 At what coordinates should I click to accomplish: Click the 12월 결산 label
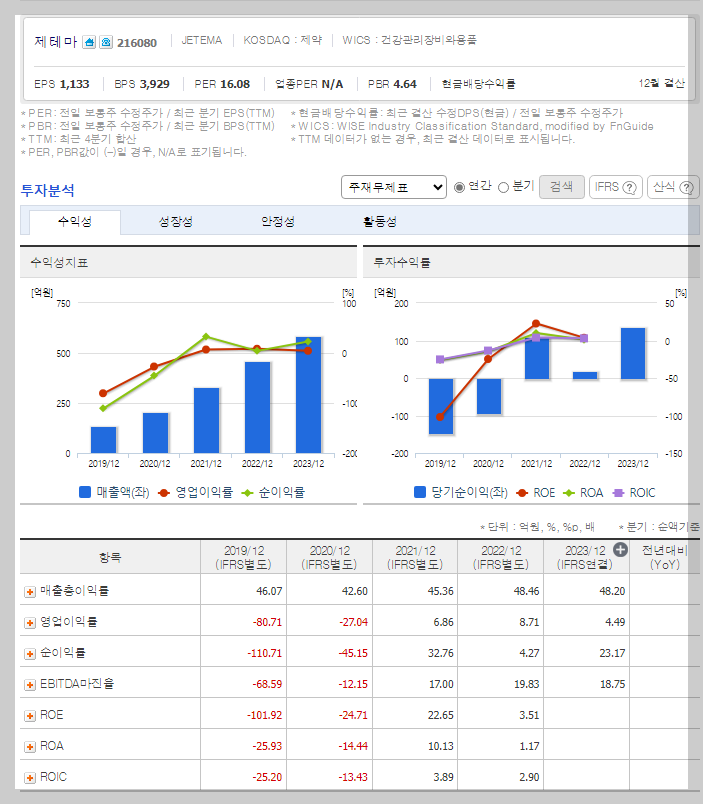pos(661,84)
